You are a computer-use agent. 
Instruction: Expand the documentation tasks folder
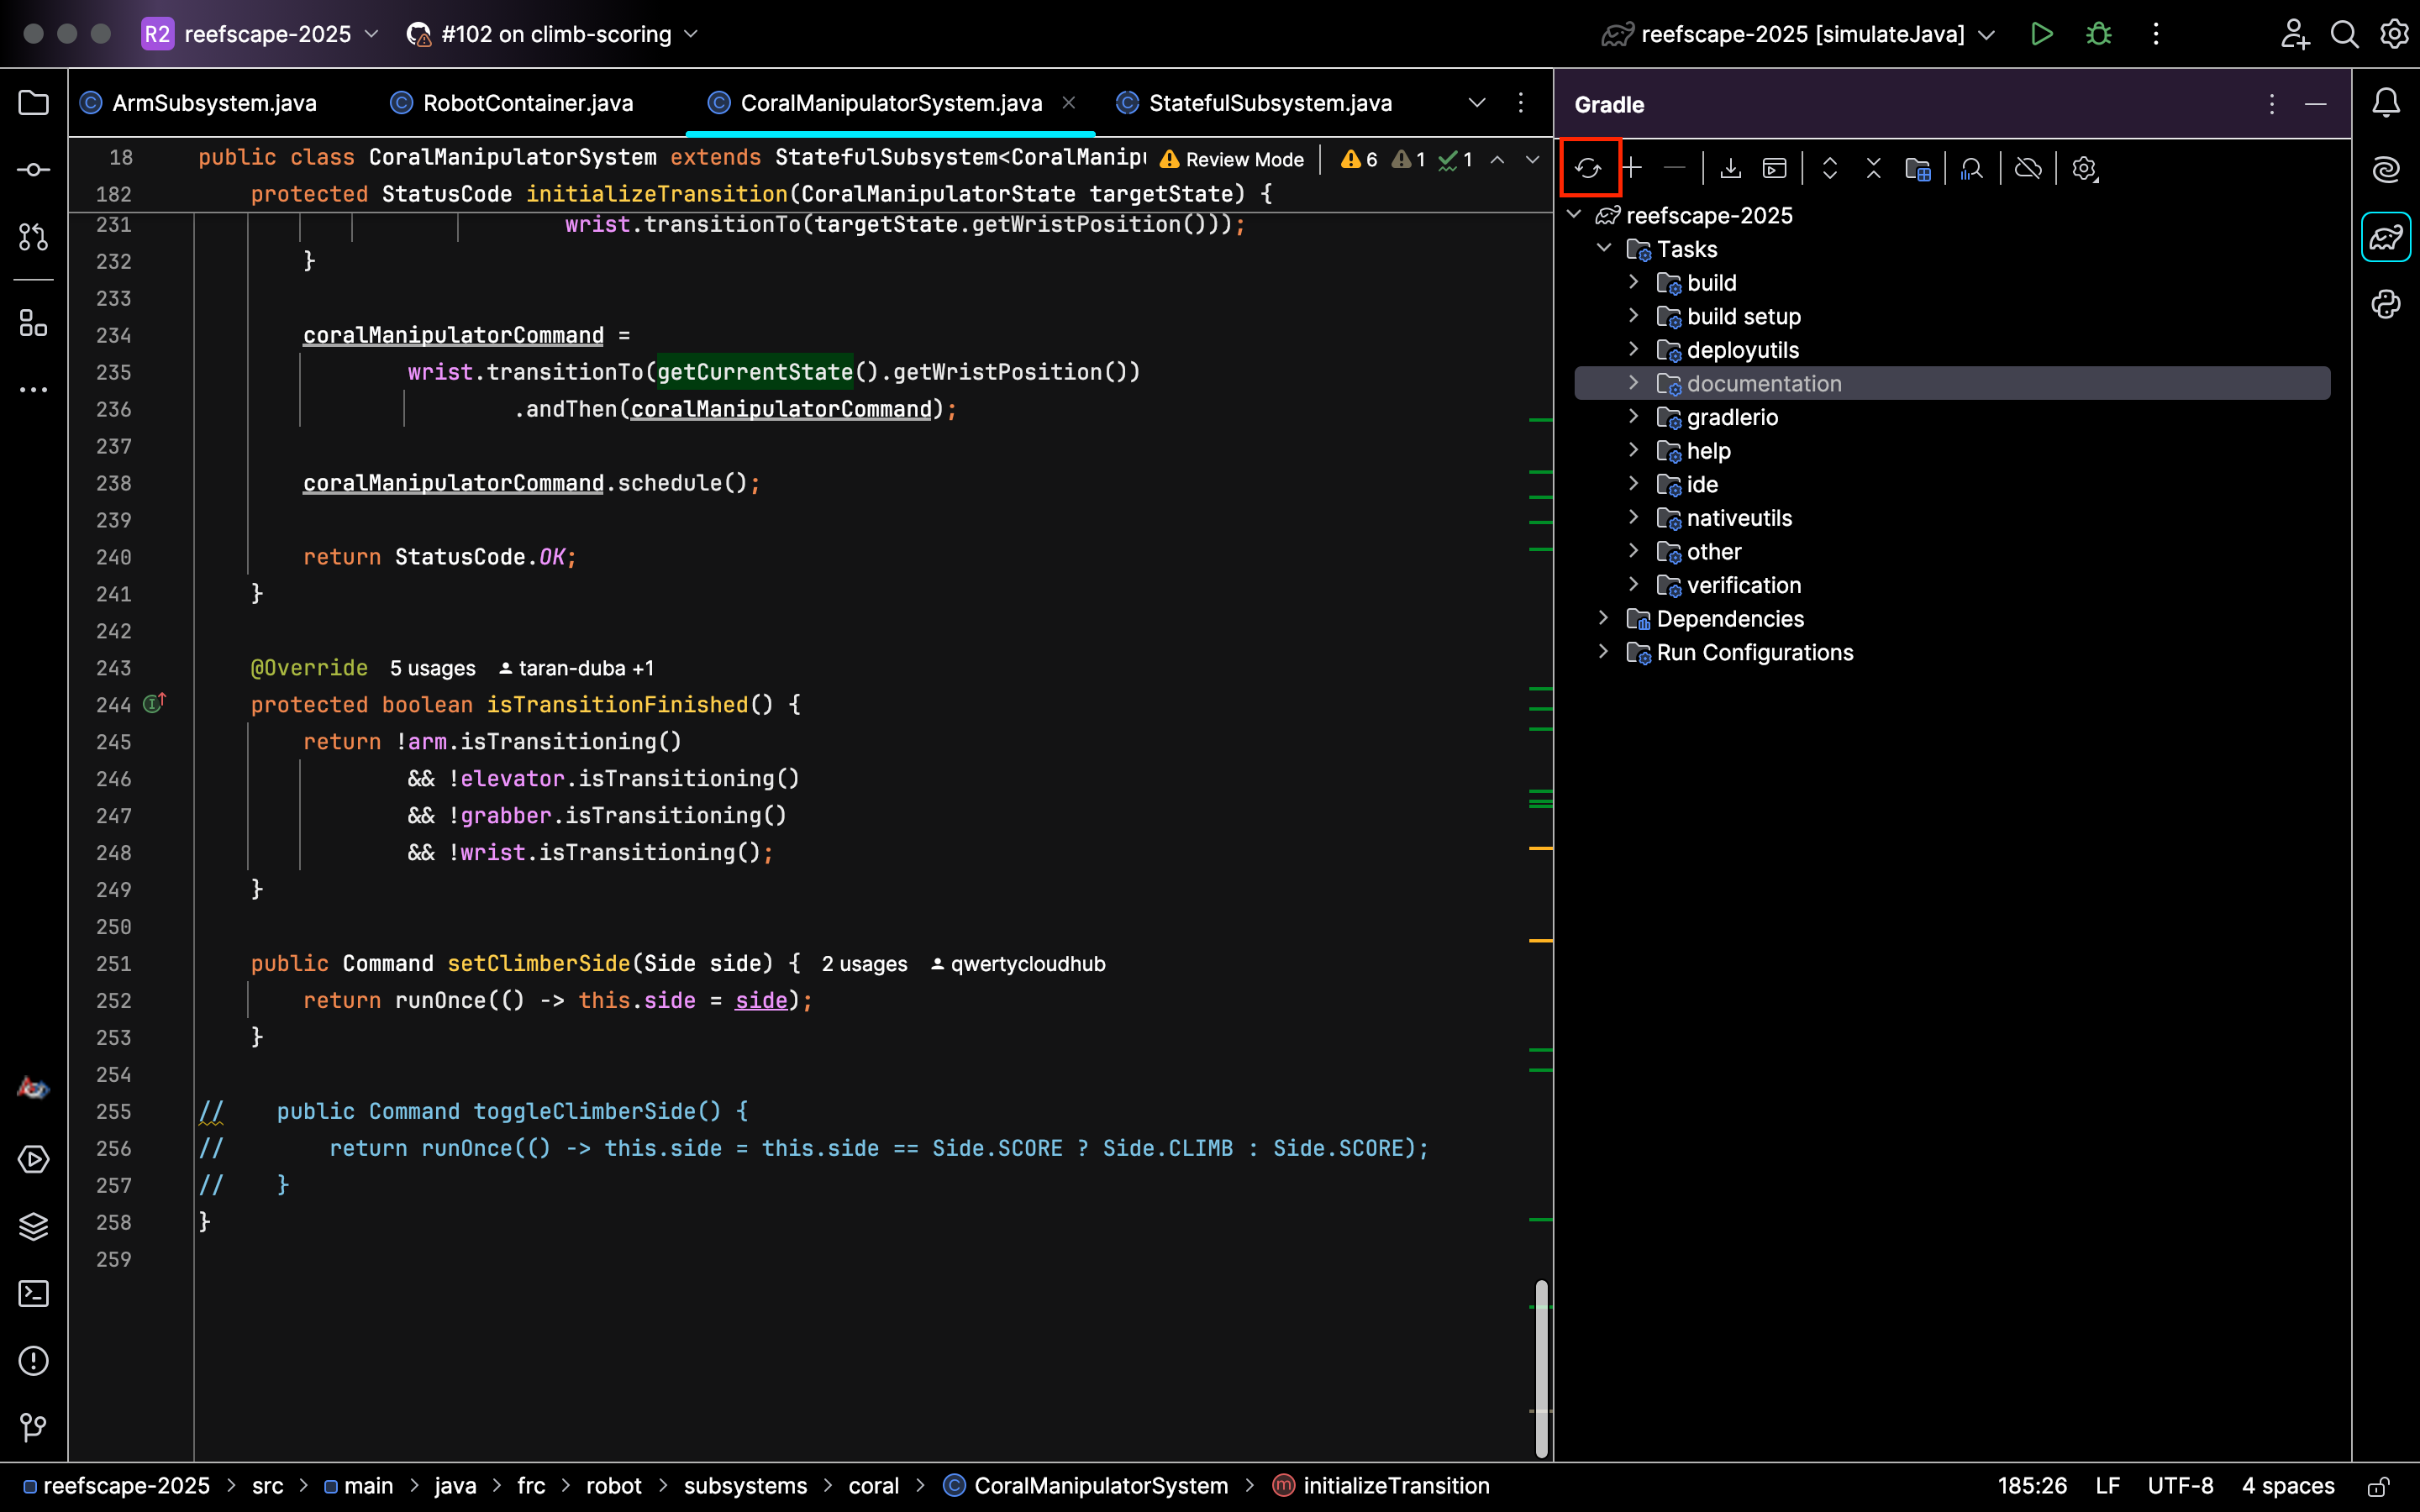pos(1633,383)
